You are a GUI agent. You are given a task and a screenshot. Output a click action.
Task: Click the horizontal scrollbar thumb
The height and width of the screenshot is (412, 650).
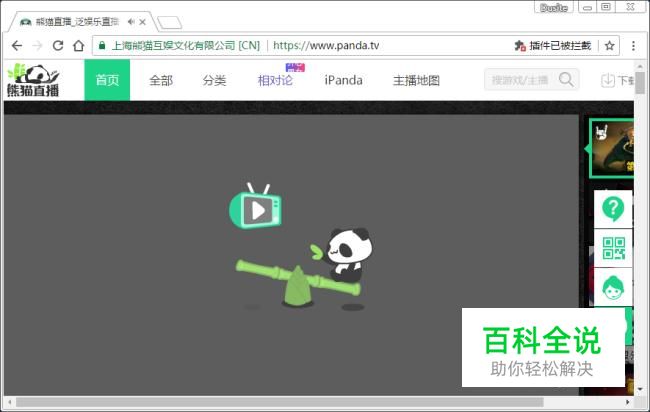point(280,402)
